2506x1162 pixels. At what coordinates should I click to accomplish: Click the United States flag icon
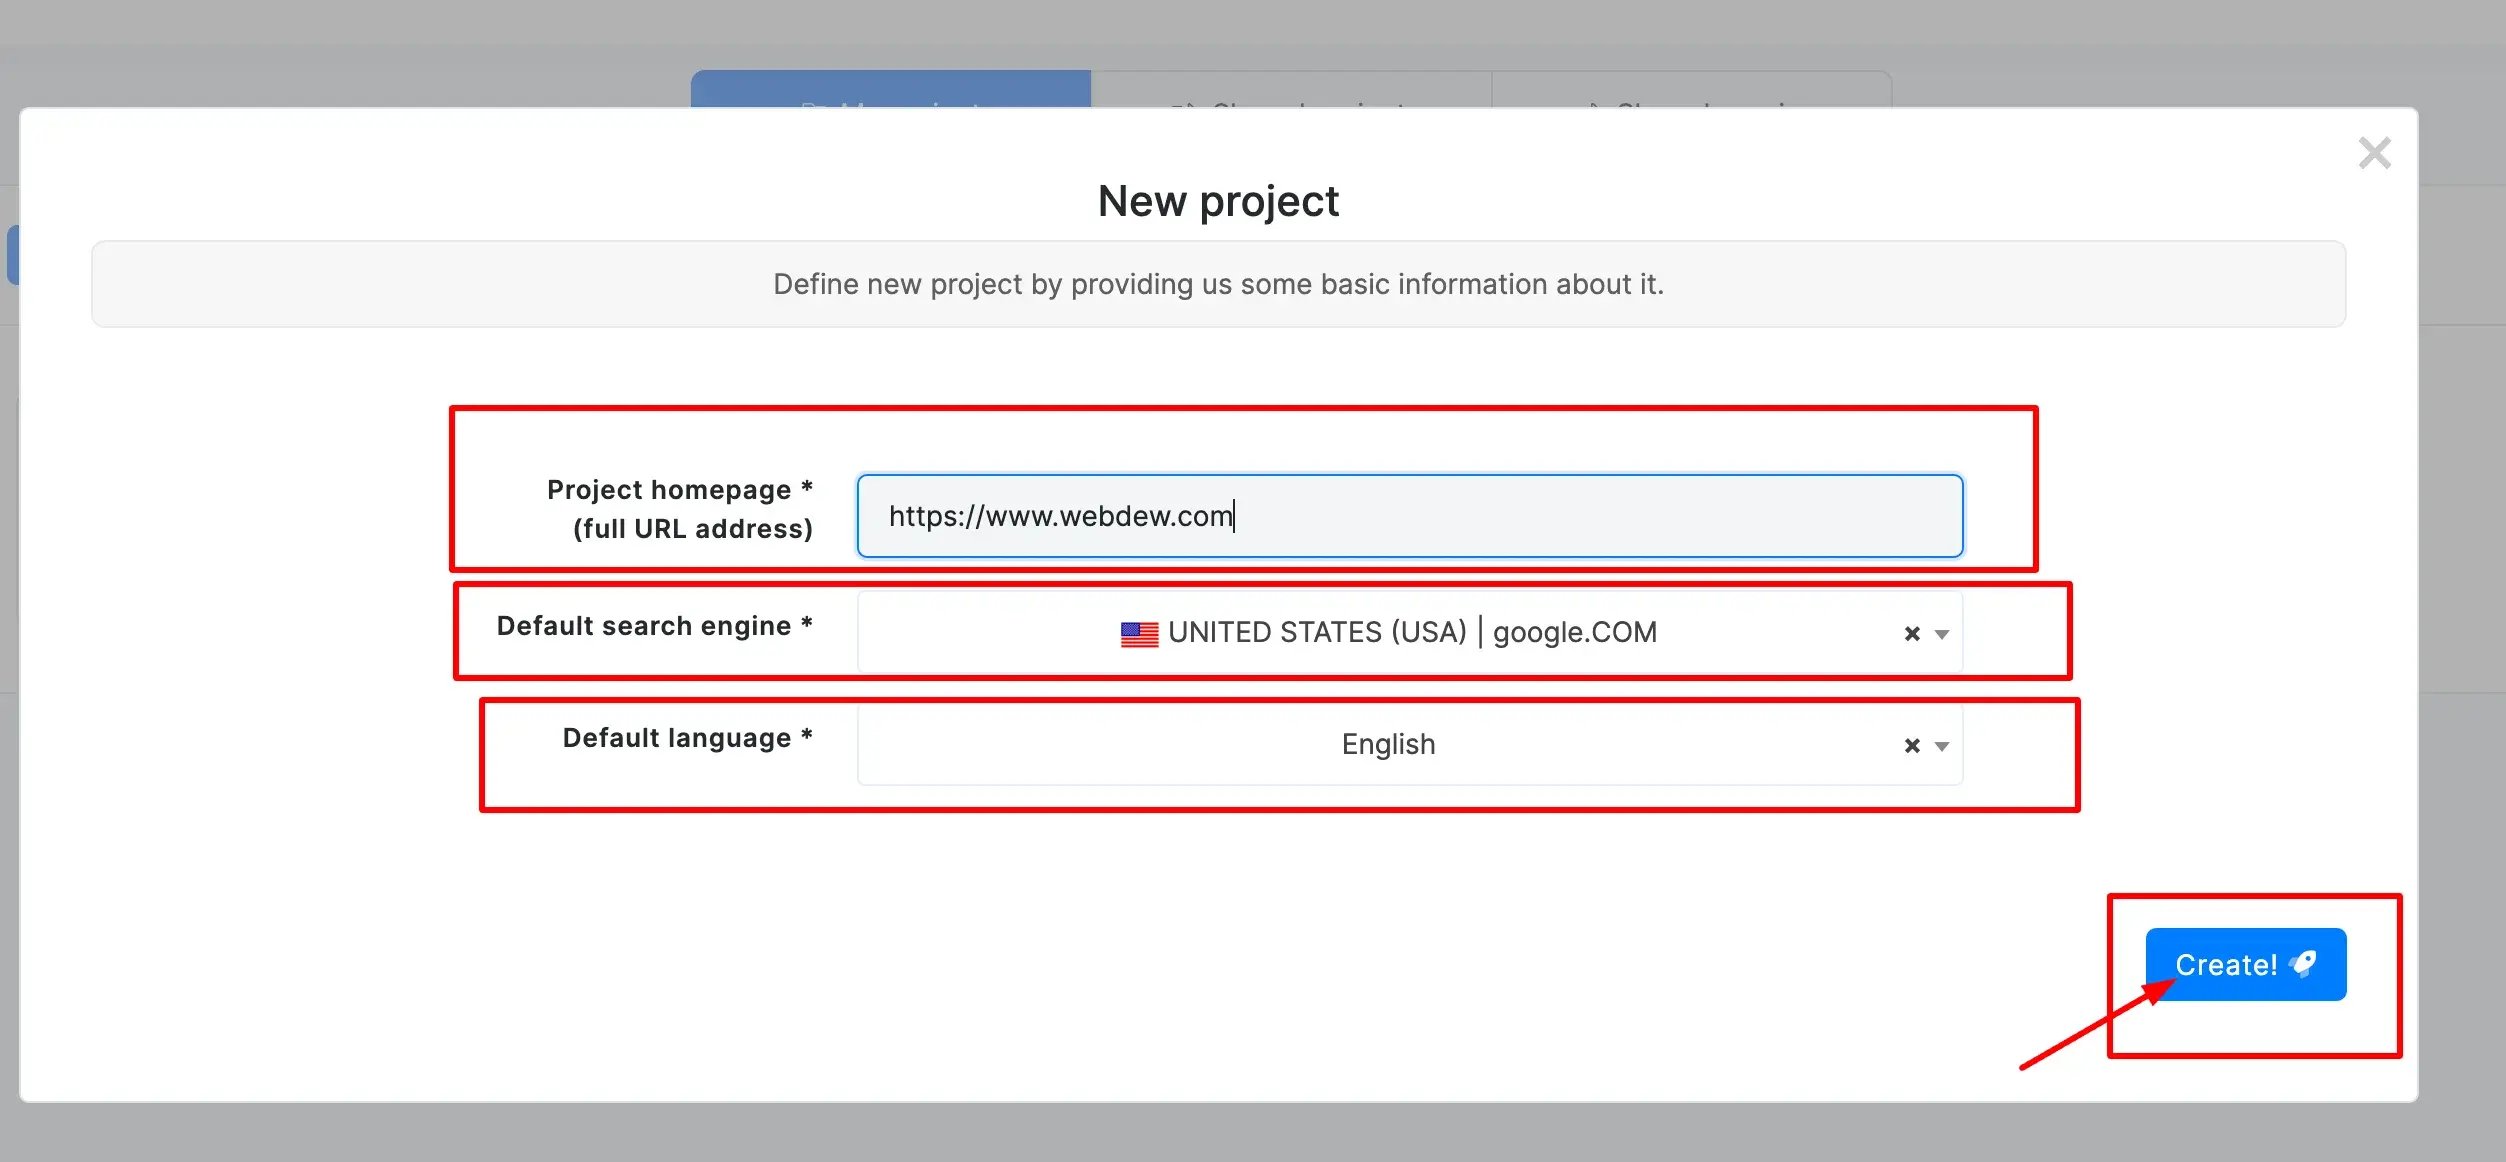pos(1139,634)
